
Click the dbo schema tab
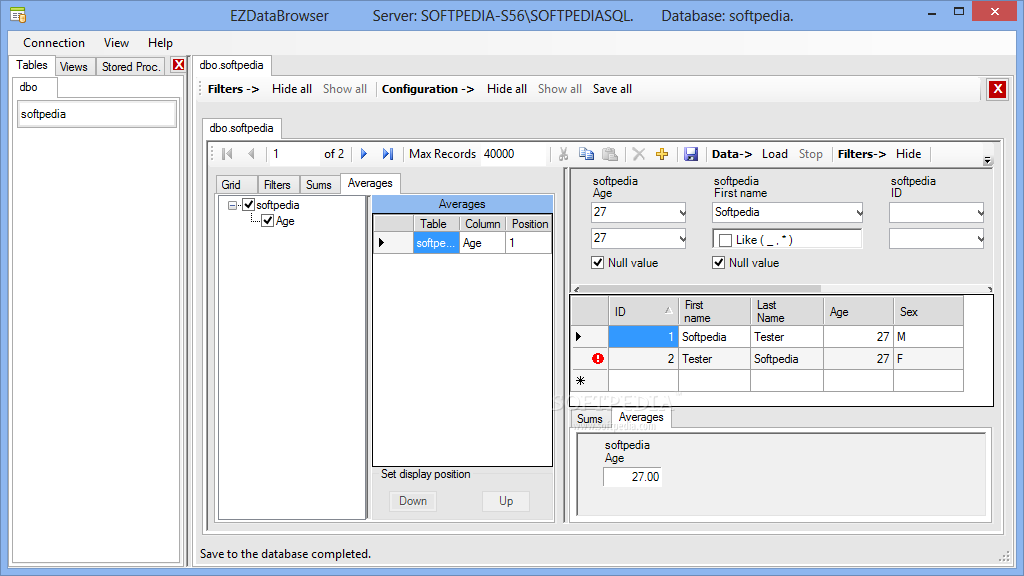click(35, 87)
